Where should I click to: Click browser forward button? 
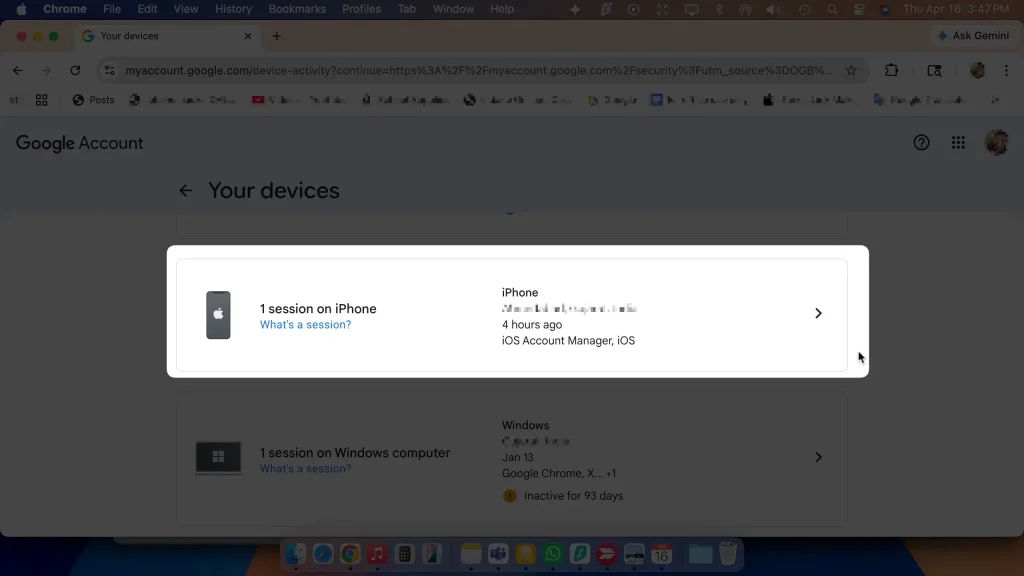point(46,71)
